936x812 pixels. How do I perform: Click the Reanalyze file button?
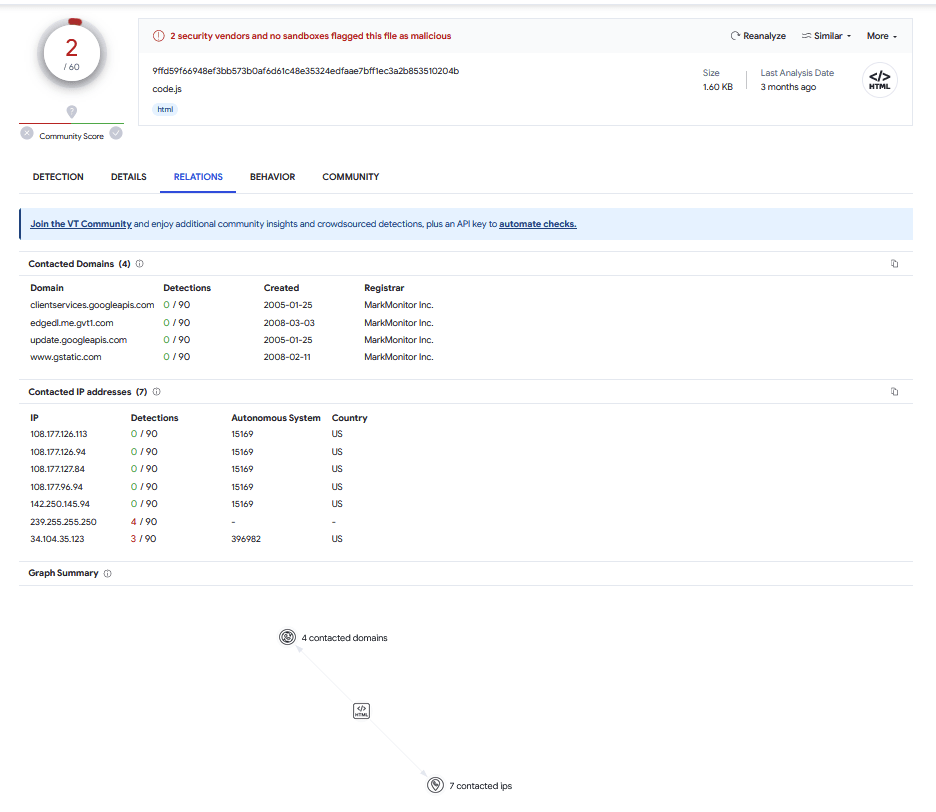[758, 36]
